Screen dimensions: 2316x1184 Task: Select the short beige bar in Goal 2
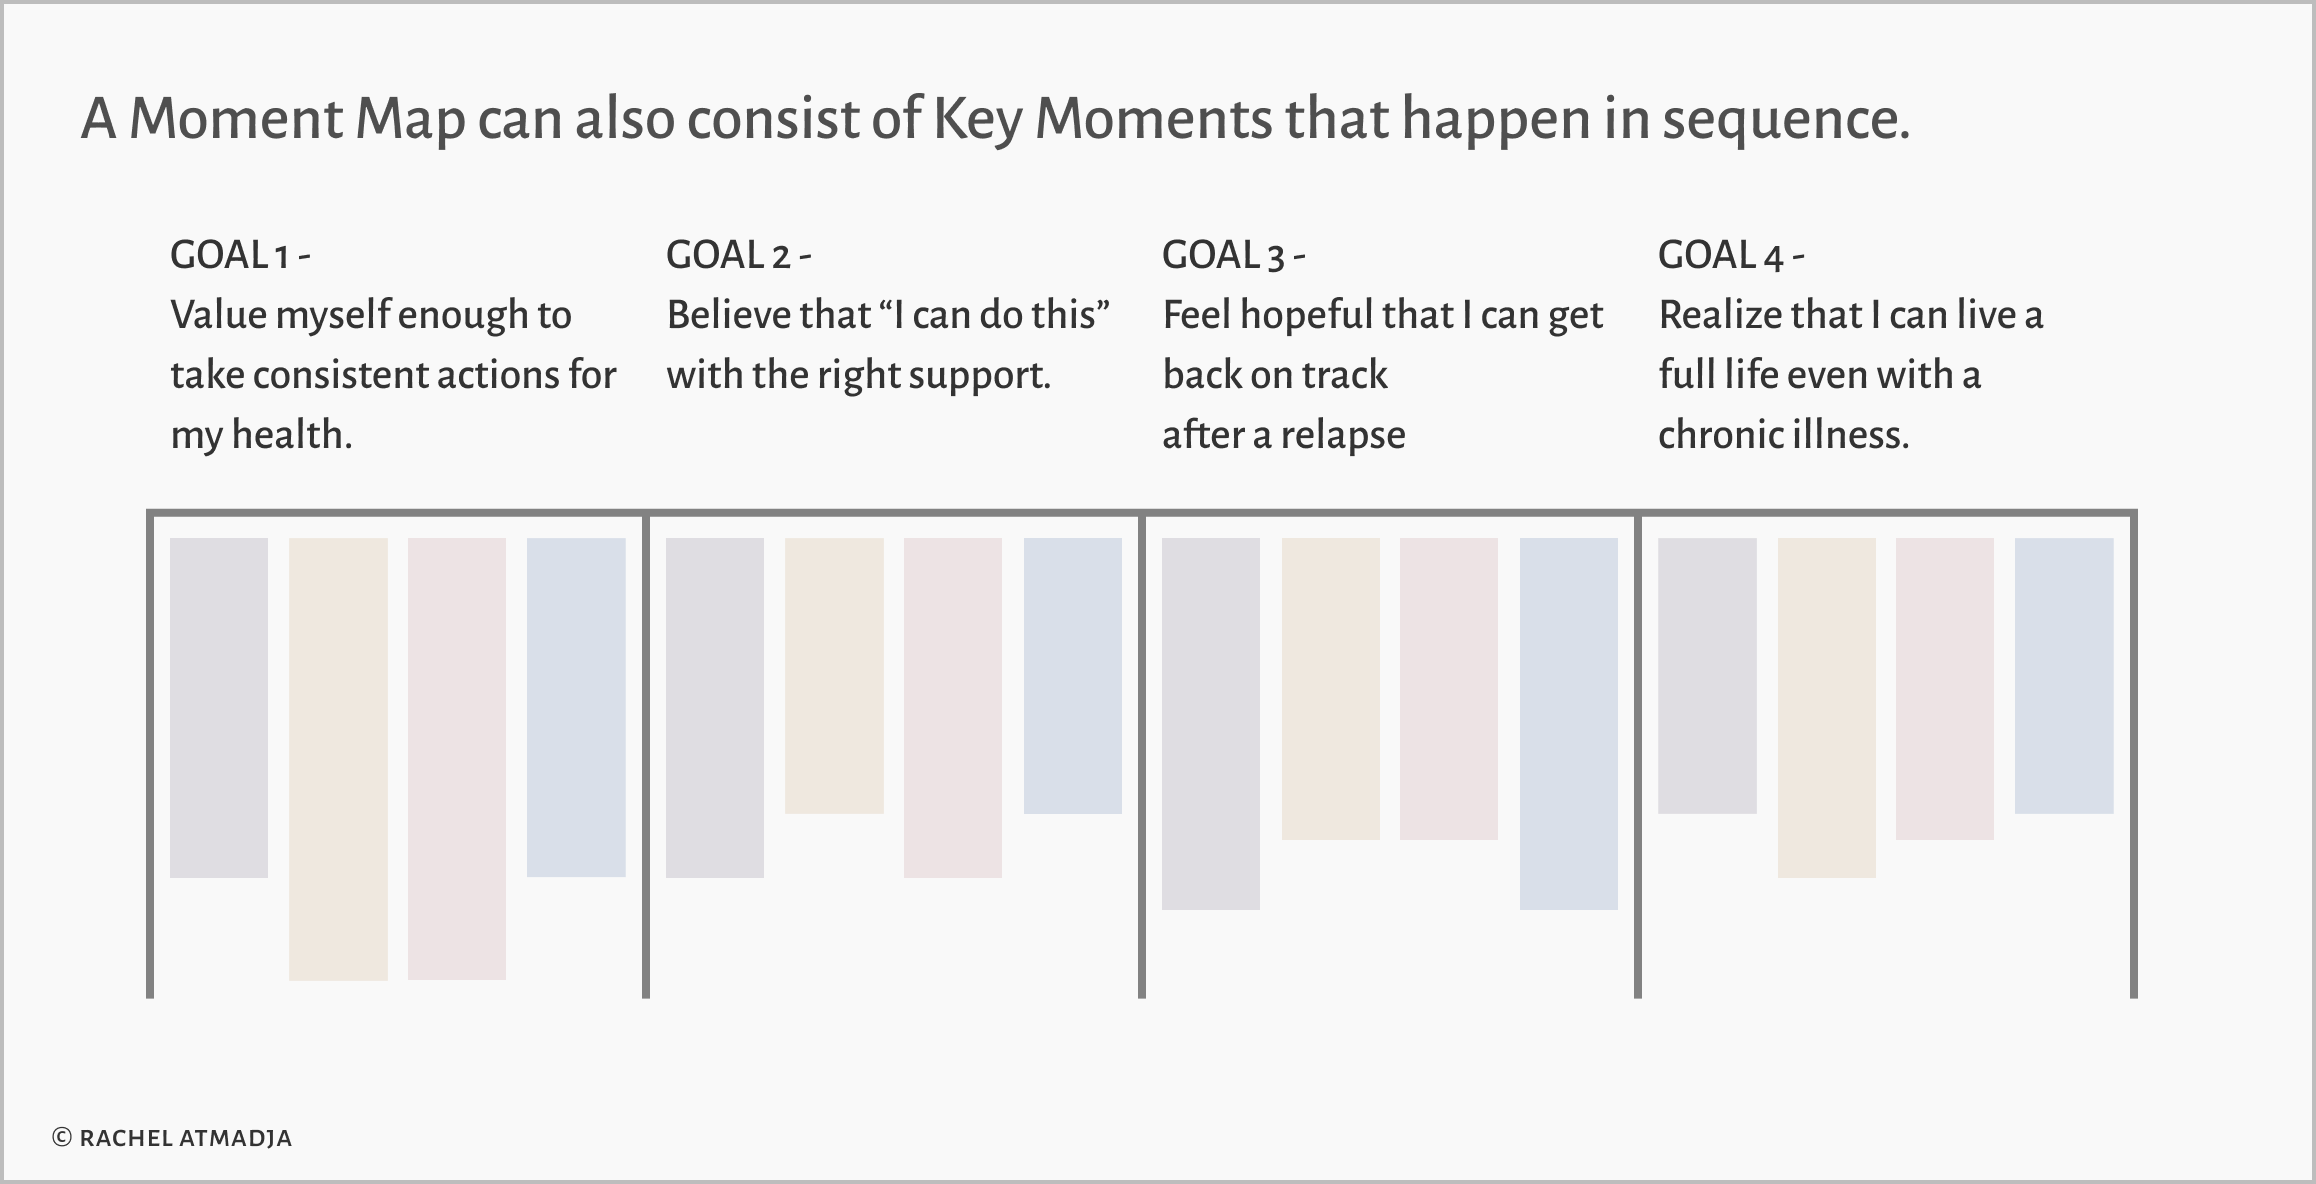(x=834, y=676)
